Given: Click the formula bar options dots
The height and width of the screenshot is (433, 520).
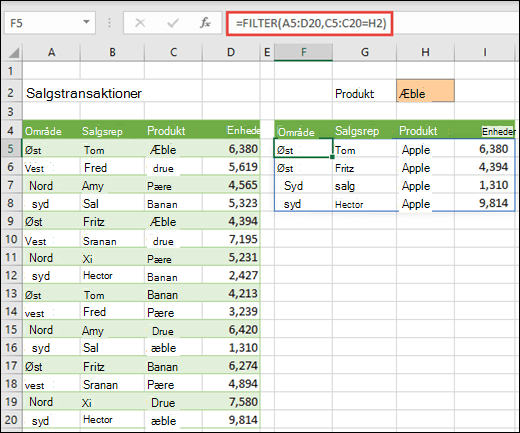Looking at the screenshot, I should click(x=109, y=23).
